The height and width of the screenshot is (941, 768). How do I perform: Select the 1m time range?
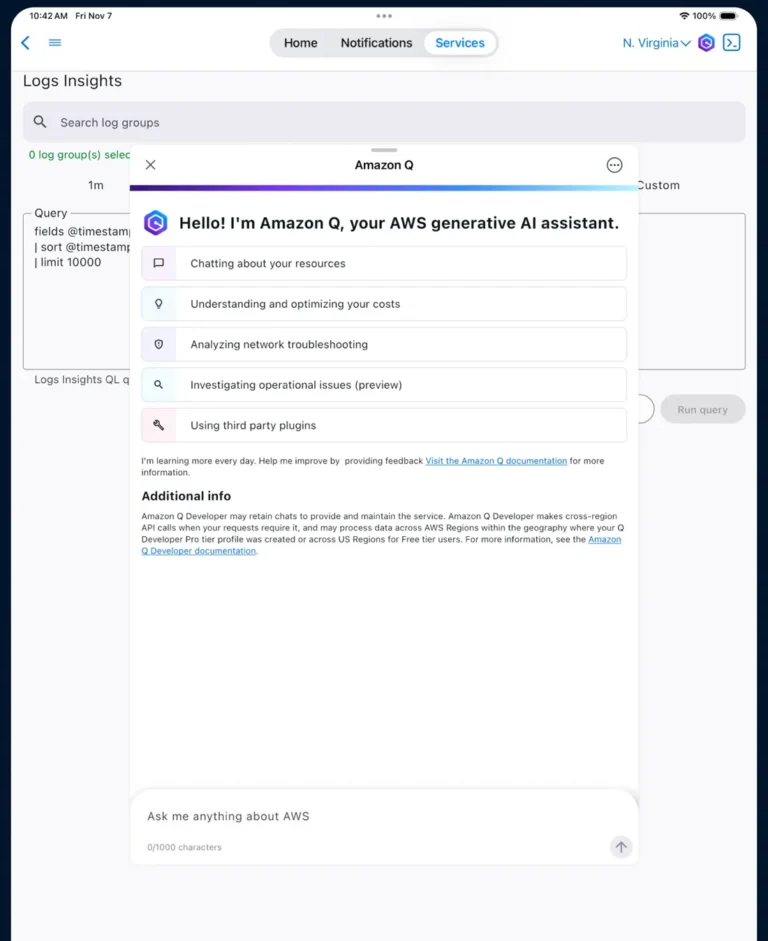96,185
